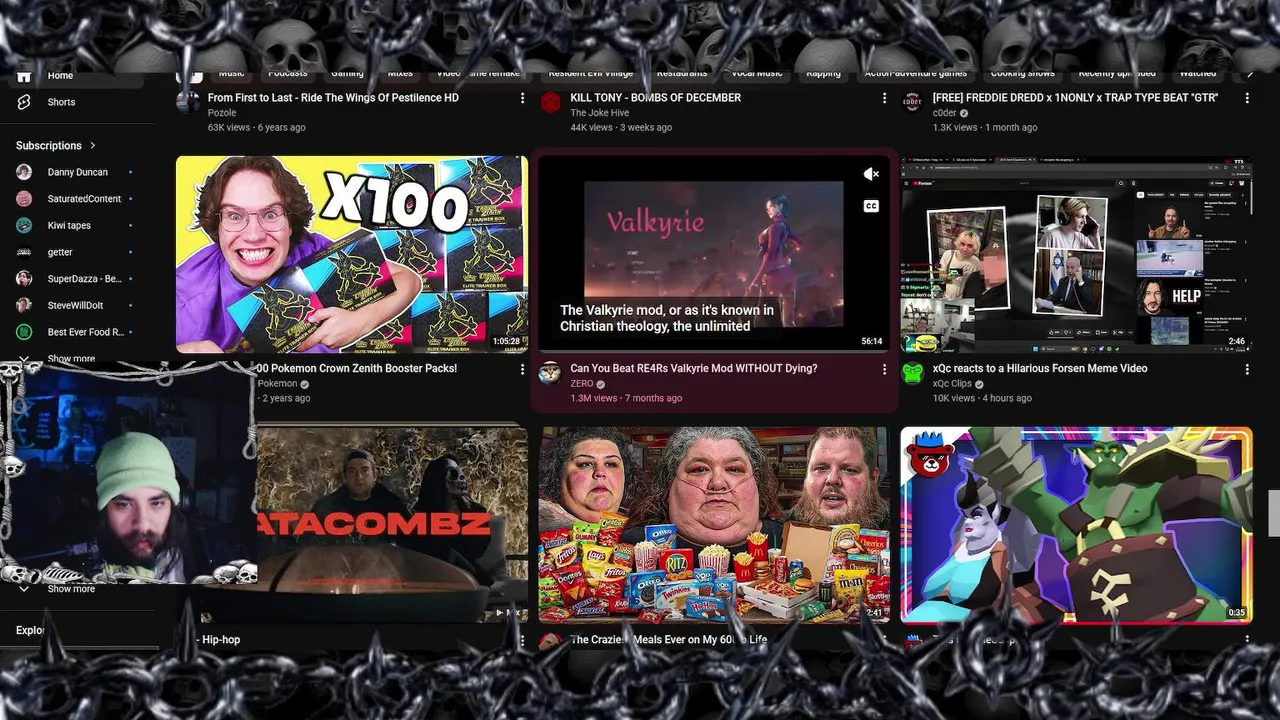Open The Joke Hive channel avatar

point(550,102)
